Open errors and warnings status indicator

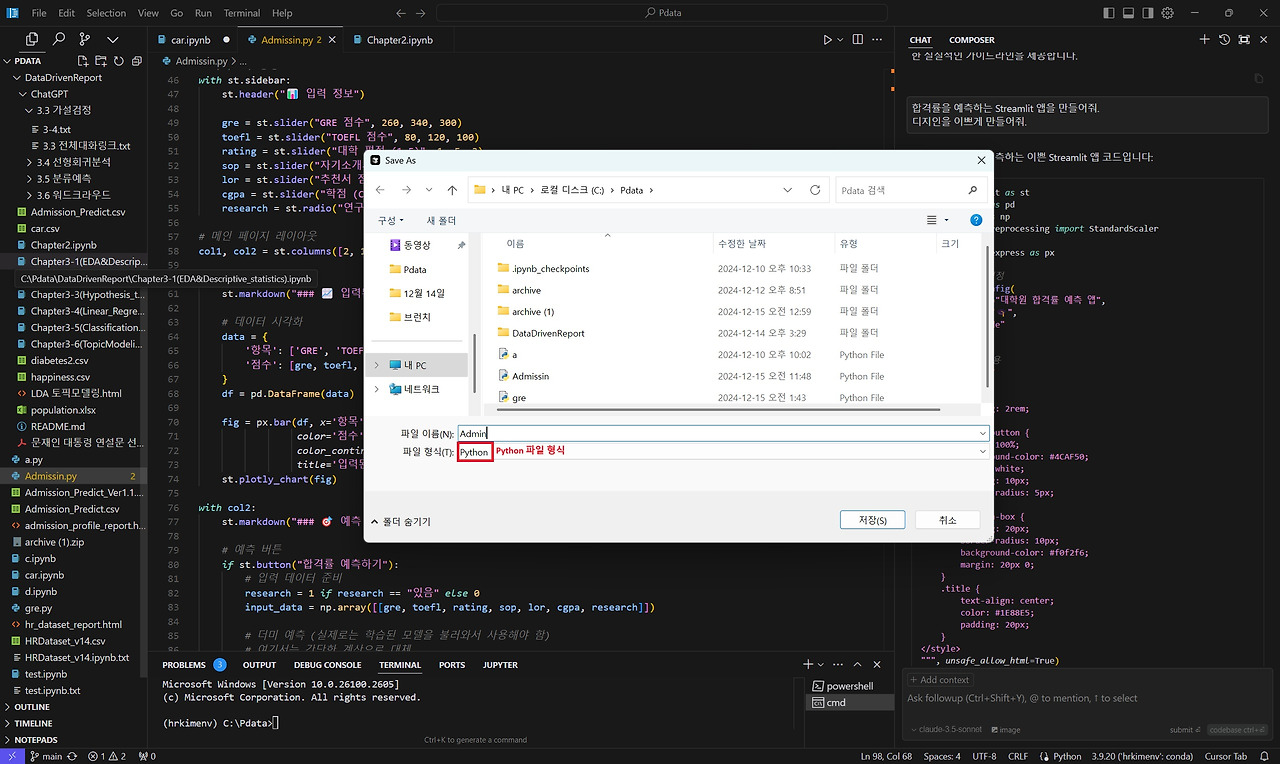pos(107,756)
